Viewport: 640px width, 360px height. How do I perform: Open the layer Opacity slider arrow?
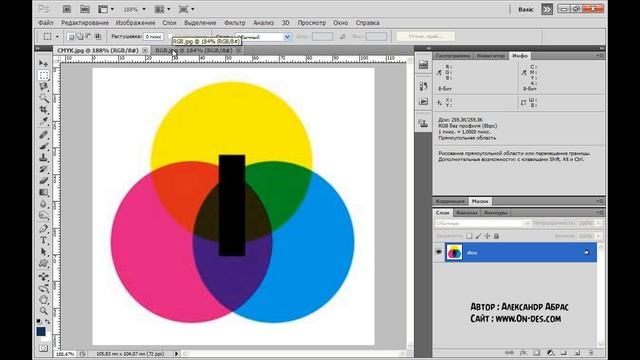click(x=599, y=223)
